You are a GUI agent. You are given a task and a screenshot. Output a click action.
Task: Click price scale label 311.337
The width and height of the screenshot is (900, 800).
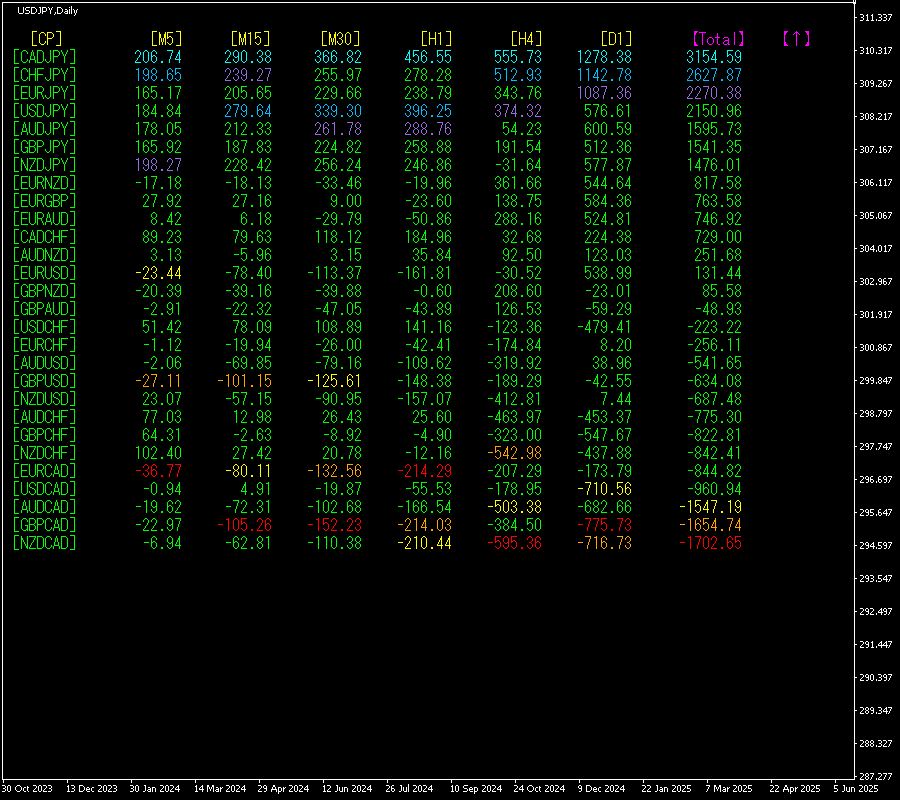[x=875, y=18]
